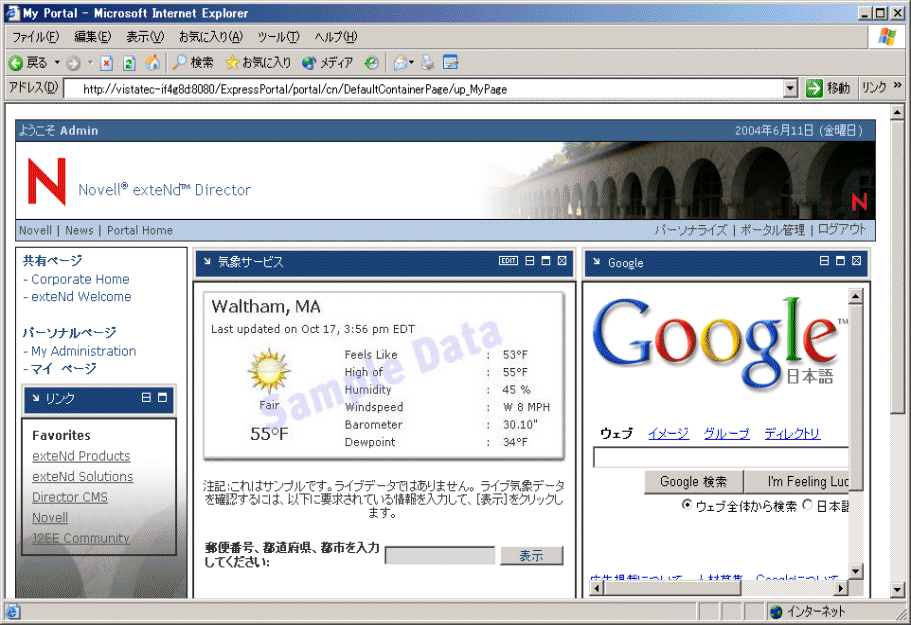Viewport: 911px width, 625px height.
Task: Open the ヘルプ(H) menu
Action: click(336, 37)
